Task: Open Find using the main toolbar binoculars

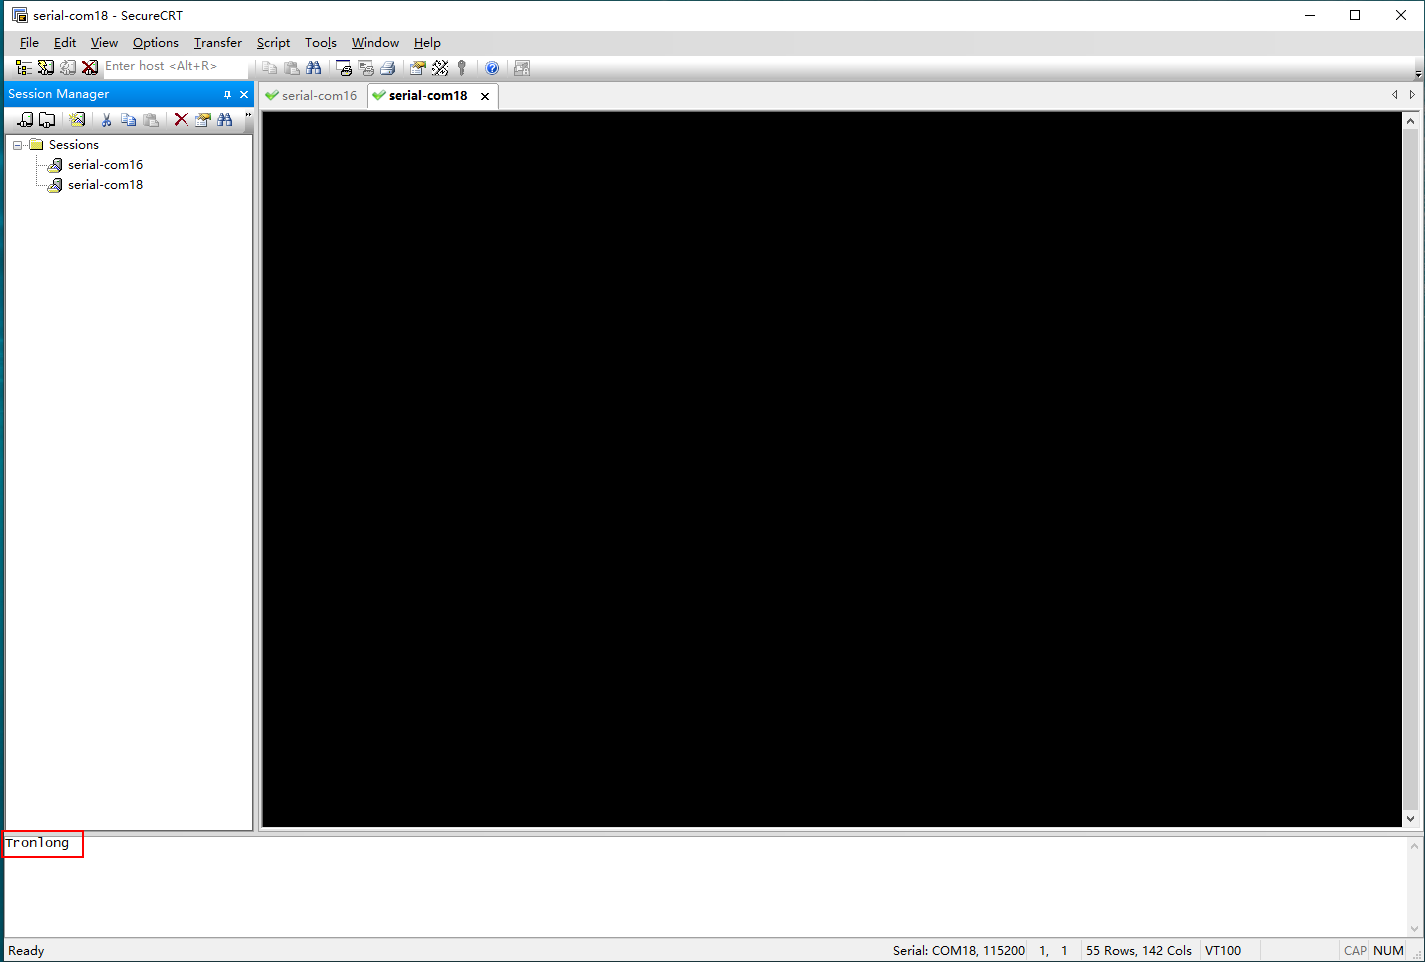Action: [314, 68]
